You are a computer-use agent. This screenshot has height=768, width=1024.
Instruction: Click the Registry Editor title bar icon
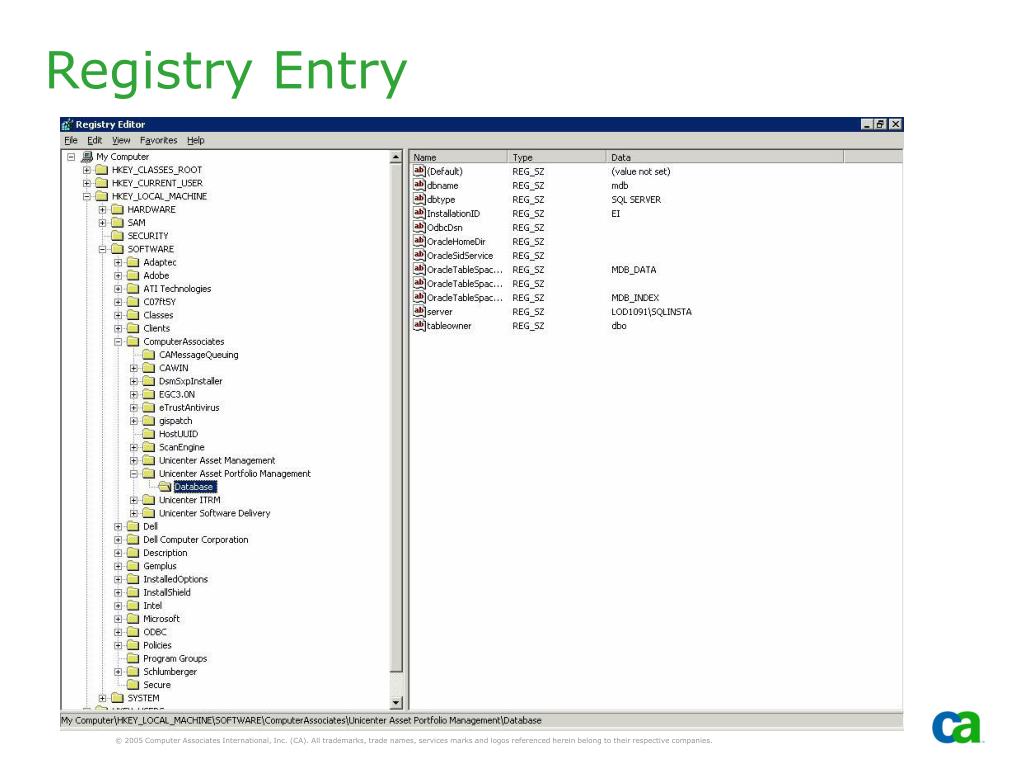(67, 124)
